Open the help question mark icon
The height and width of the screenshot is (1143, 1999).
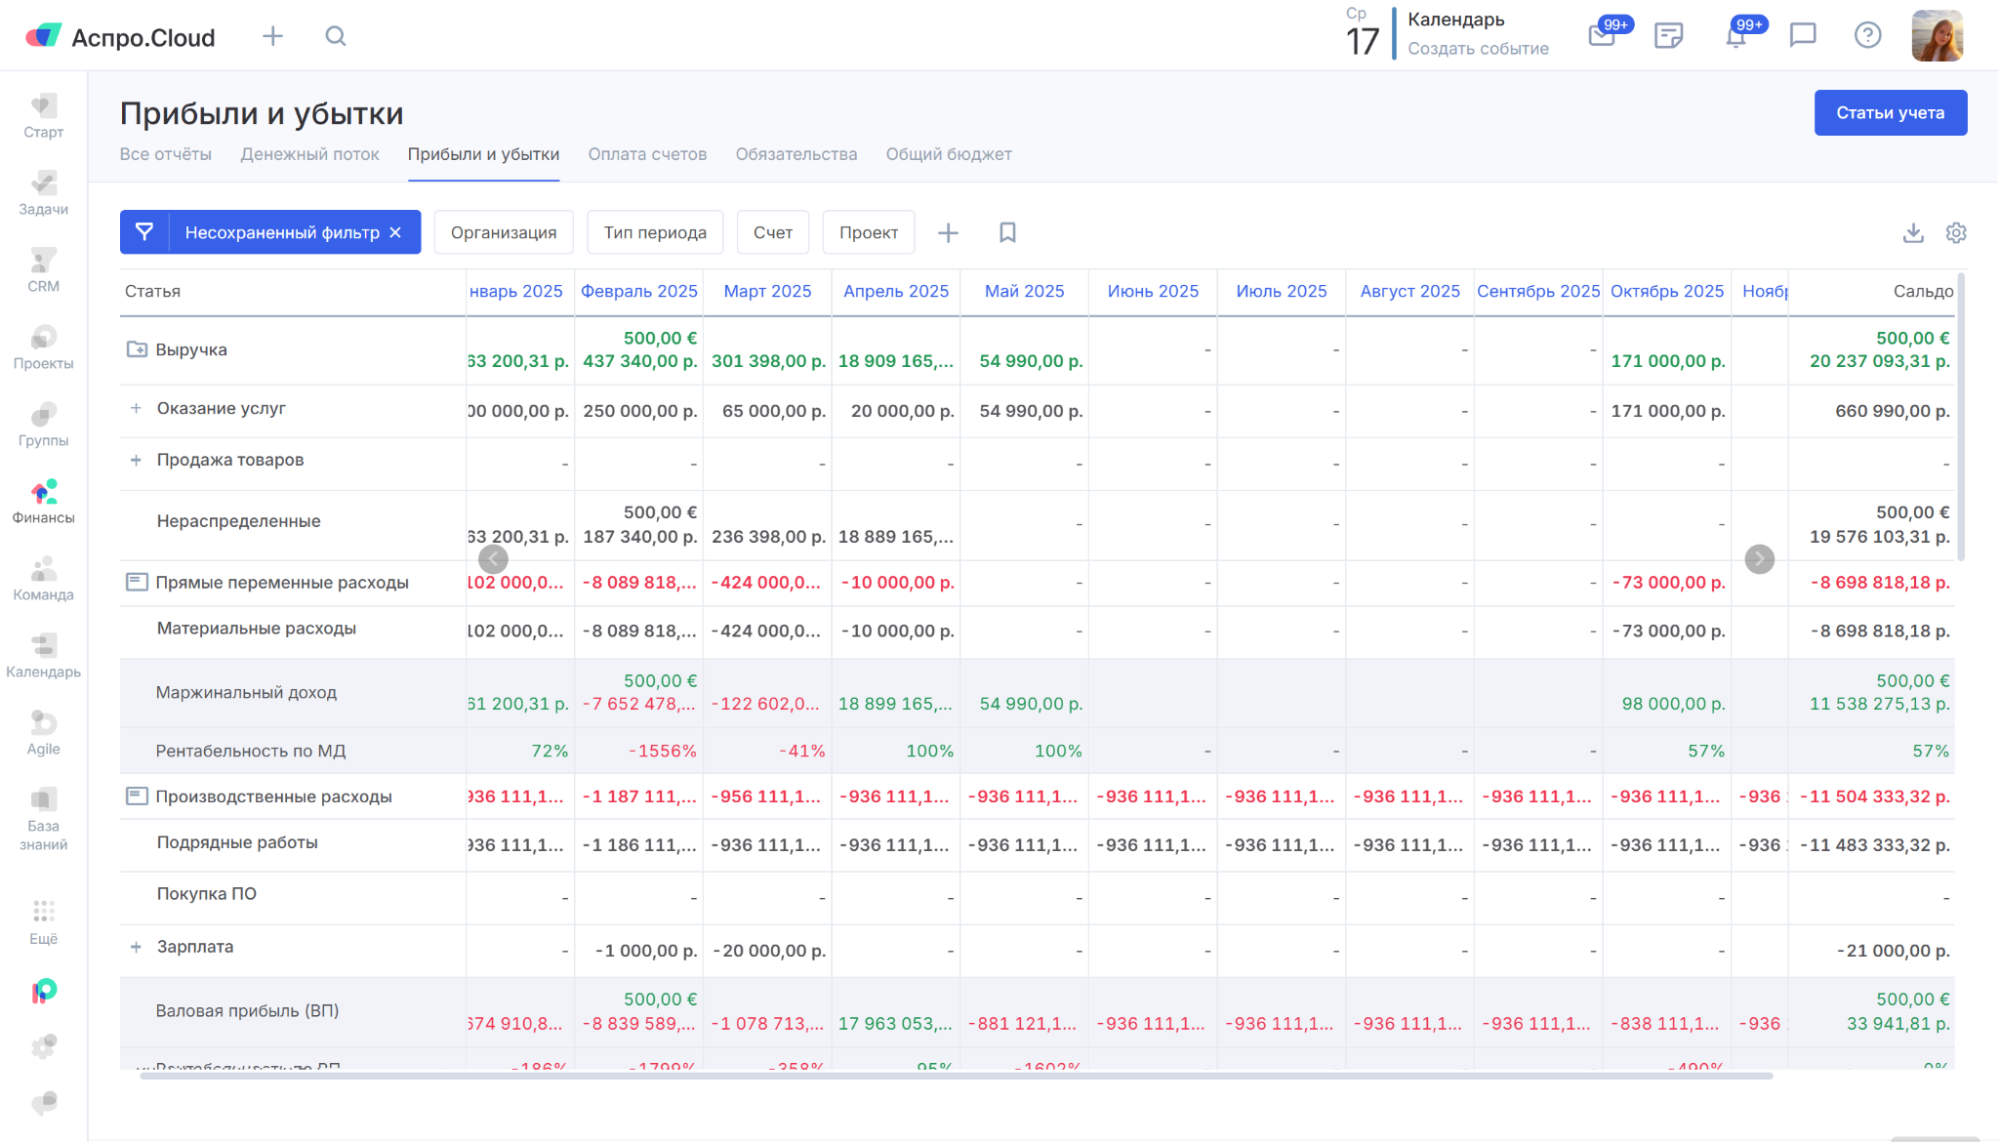1867,36
